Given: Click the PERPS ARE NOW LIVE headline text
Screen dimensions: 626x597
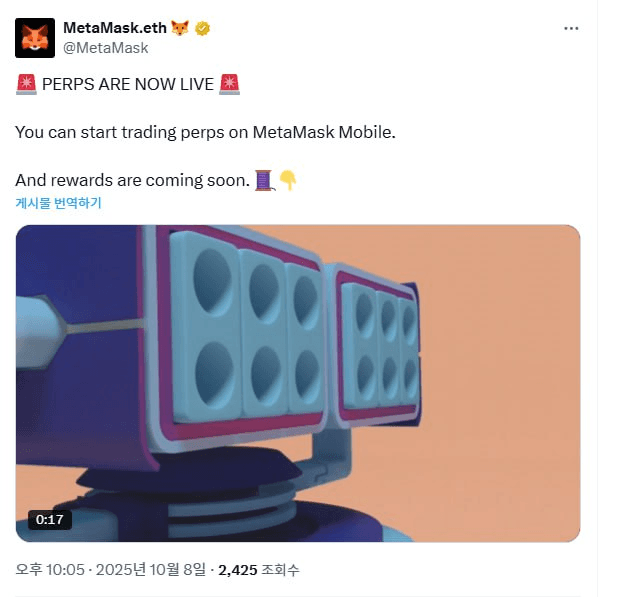Looking at the screenshot, I should pyautogui.click(x=128, y=84).
